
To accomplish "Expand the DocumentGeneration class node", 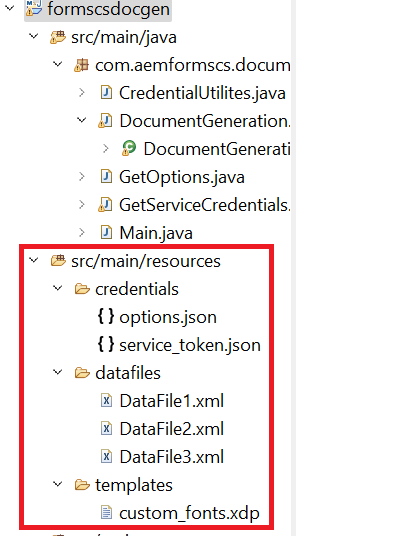I will pos(106,148).
